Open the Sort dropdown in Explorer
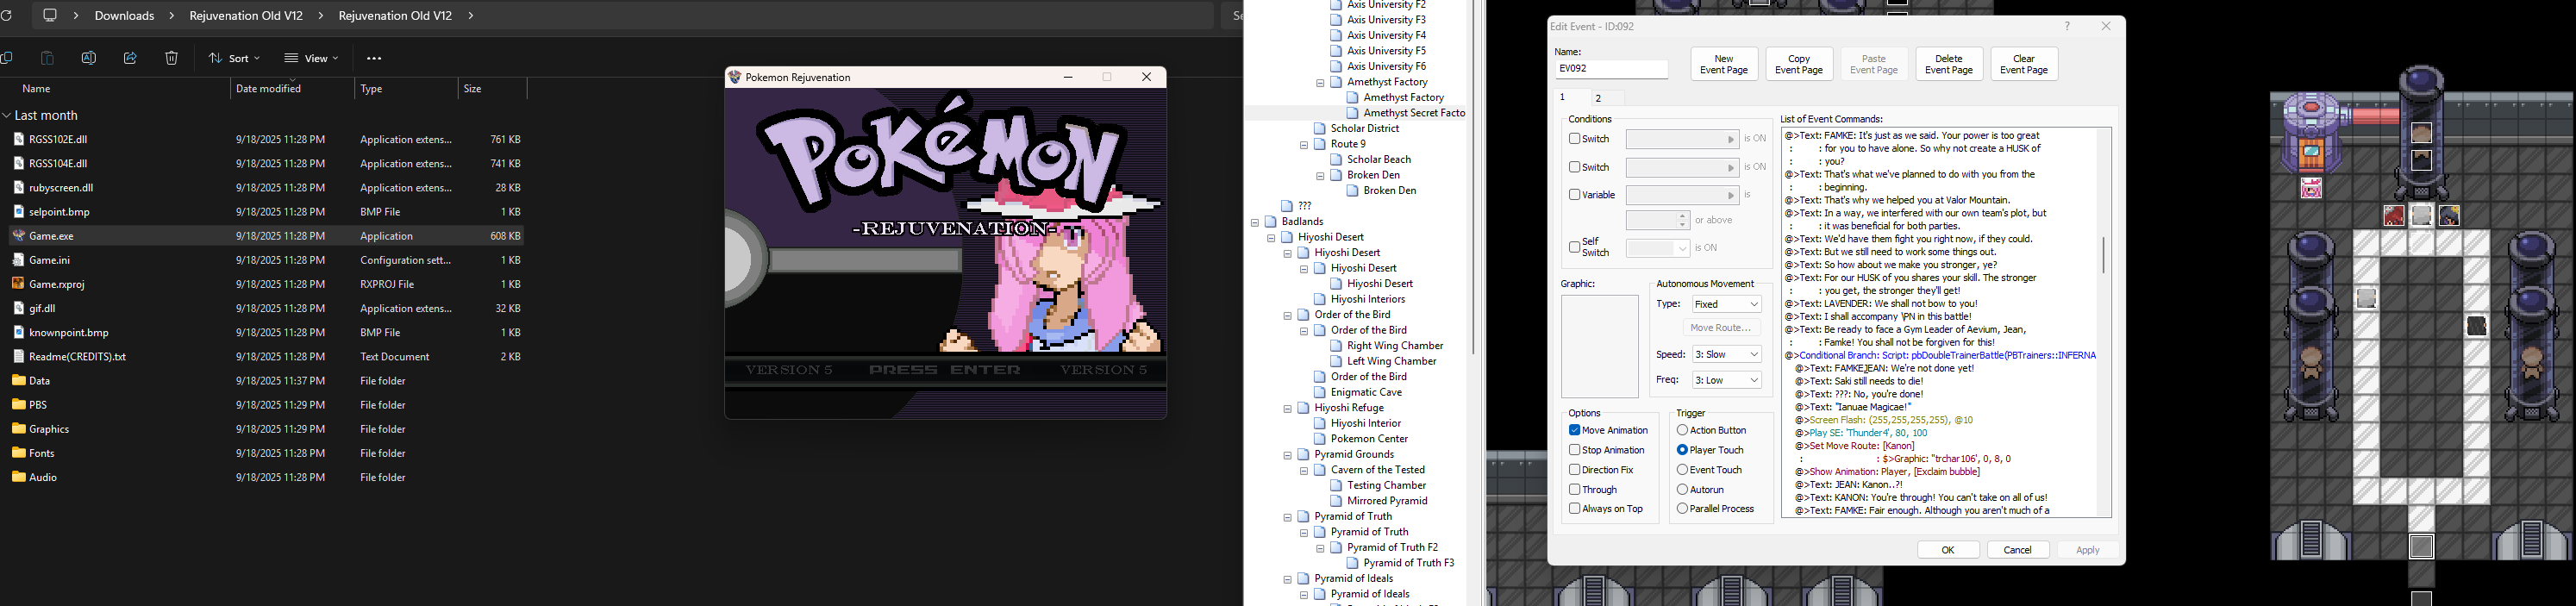2576x606 pixels. [234, 58]
